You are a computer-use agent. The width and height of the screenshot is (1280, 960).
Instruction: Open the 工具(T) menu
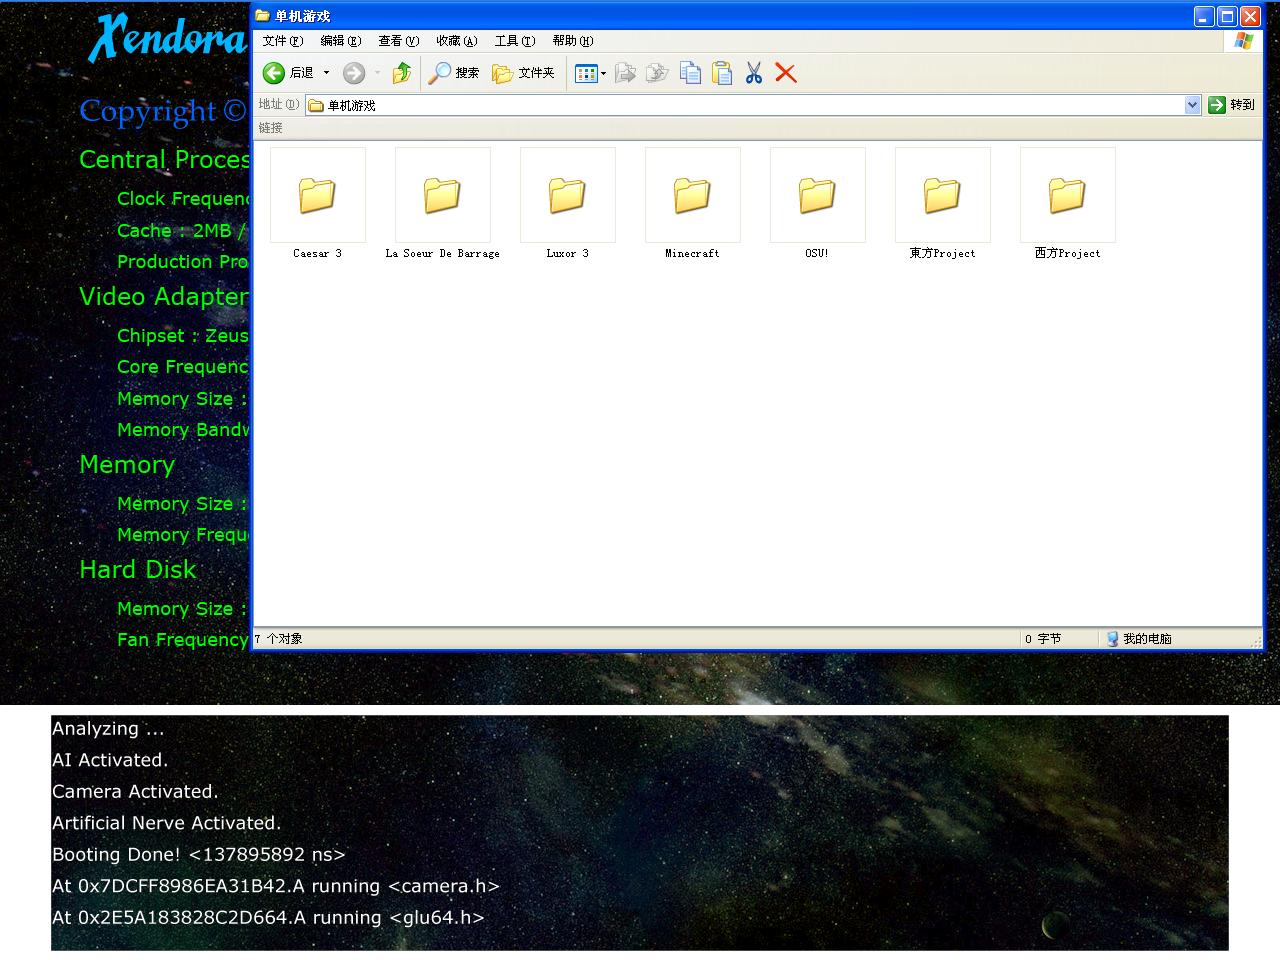(x=515, y=41)
